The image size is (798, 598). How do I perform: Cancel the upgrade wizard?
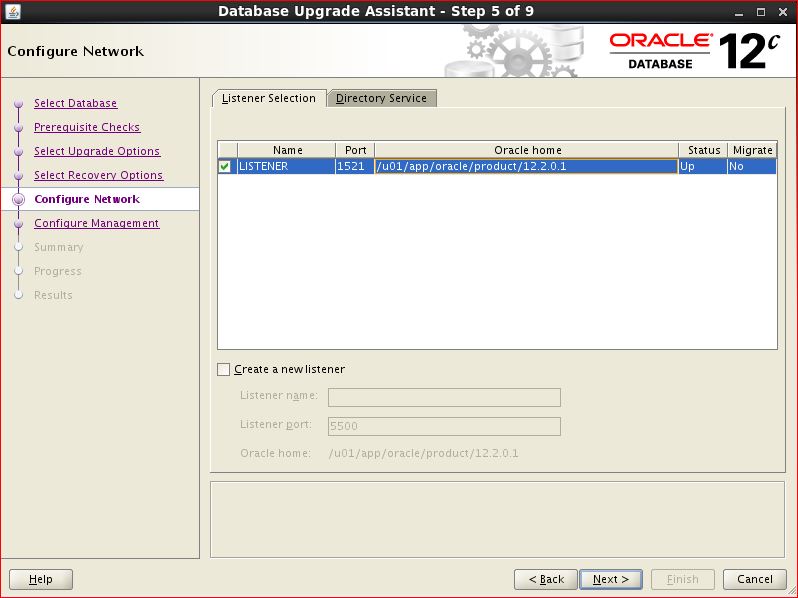(755, 579)
